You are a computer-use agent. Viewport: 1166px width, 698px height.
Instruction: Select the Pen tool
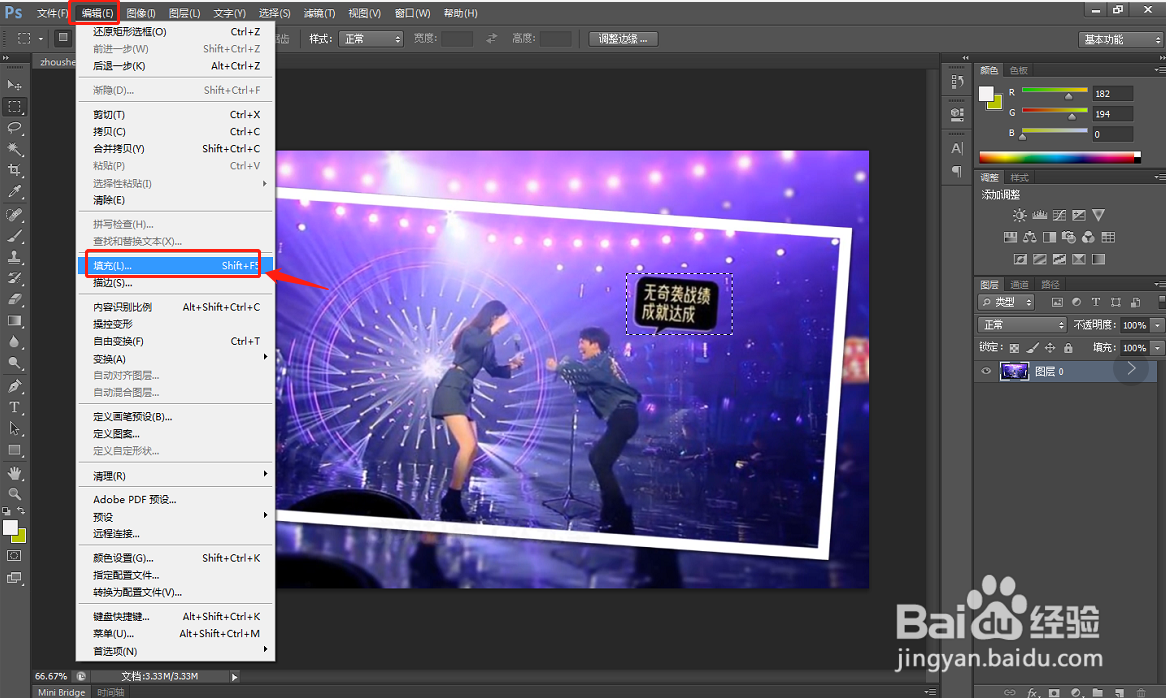(x=14, y=387)
